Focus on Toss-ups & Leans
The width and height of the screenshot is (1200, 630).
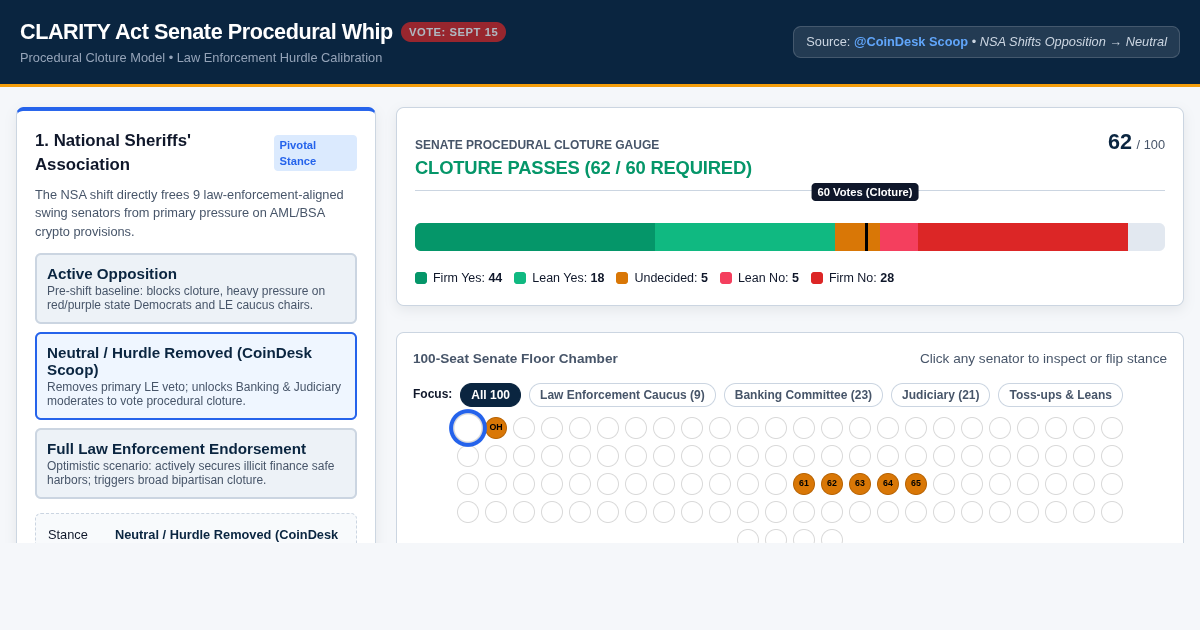point(1060,395)
